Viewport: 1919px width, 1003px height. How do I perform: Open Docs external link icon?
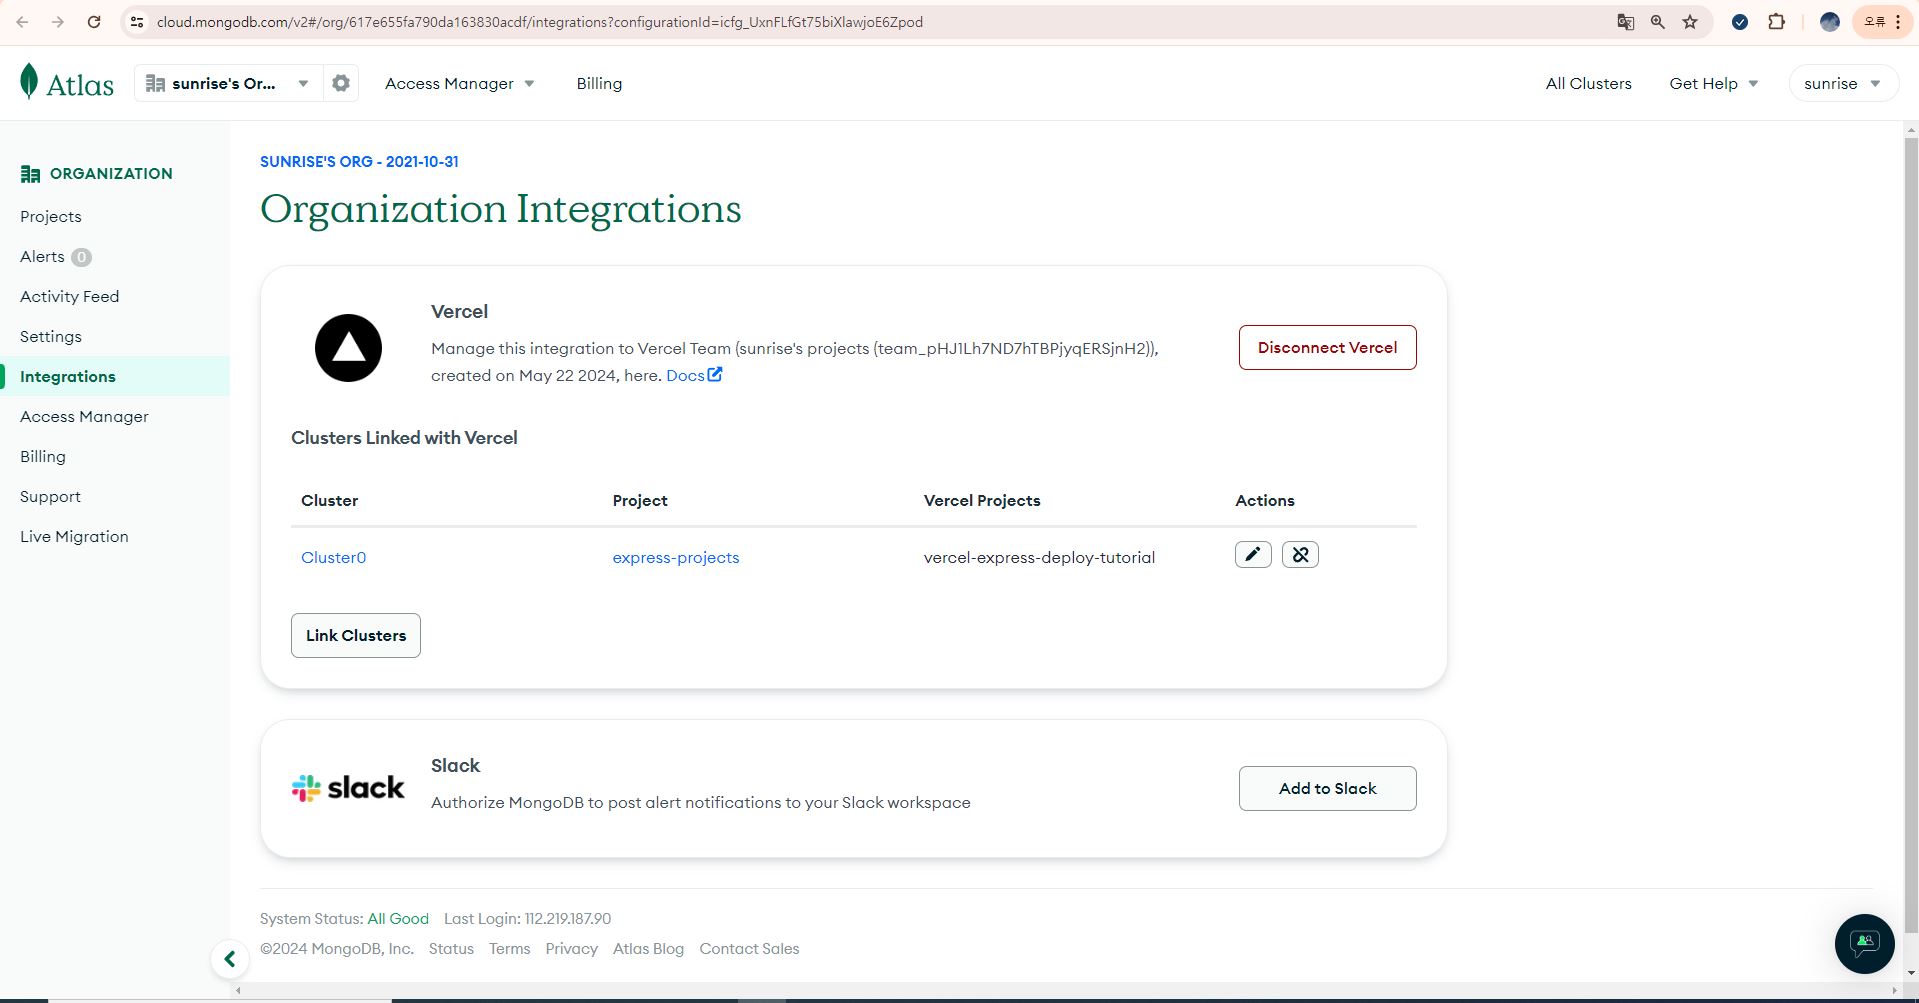coord(715,375)
